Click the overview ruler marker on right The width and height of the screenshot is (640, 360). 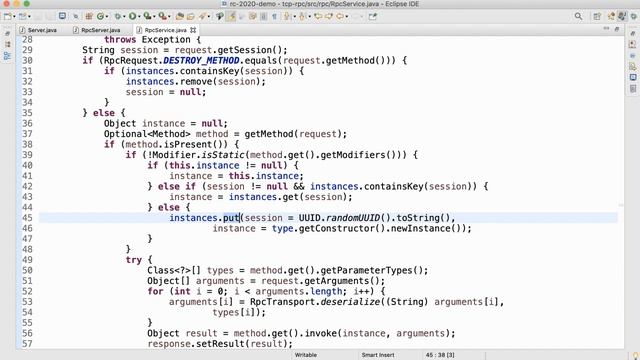[x=621, y=205]
